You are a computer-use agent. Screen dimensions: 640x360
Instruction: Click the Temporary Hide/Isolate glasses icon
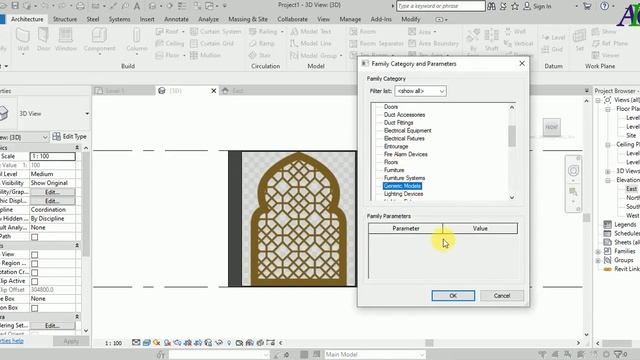click(x=219, y=343)
